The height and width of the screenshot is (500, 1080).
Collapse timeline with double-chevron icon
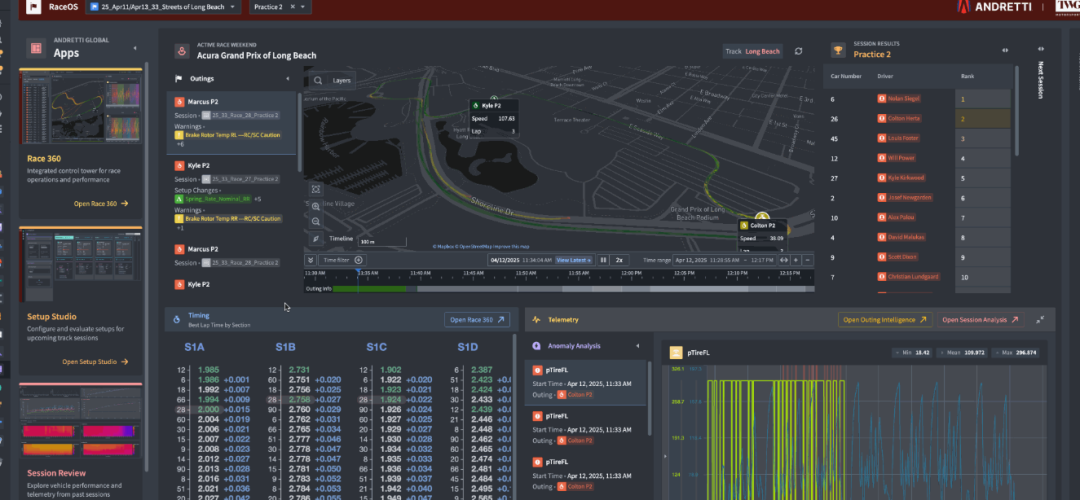coord(311,260)
